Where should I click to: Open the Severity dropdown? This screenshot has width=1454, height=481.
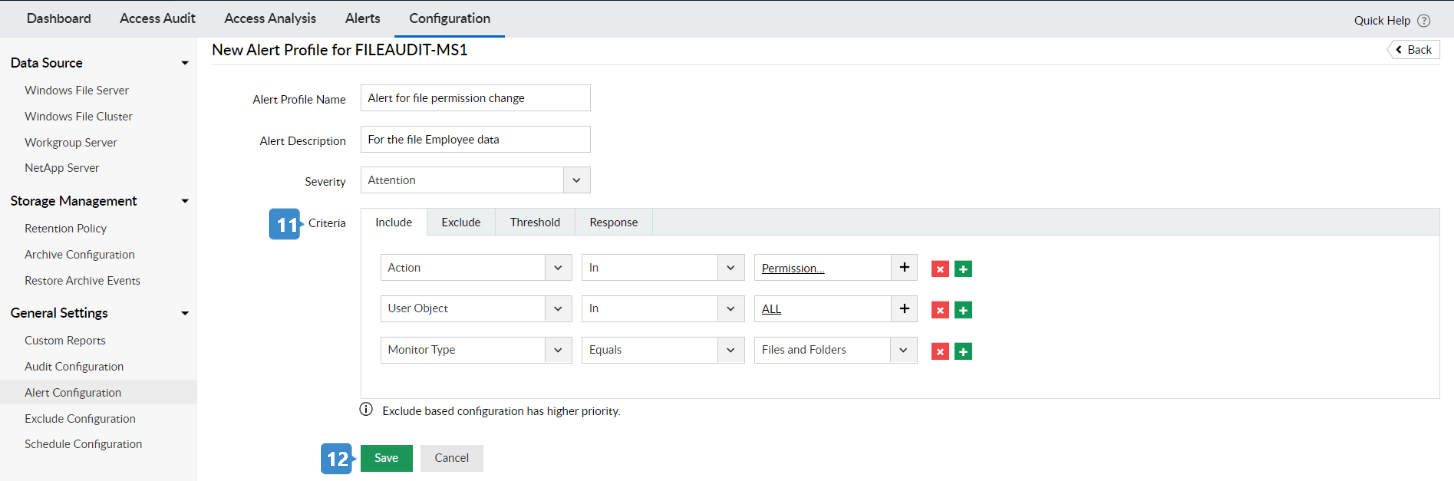click(577, 180)
